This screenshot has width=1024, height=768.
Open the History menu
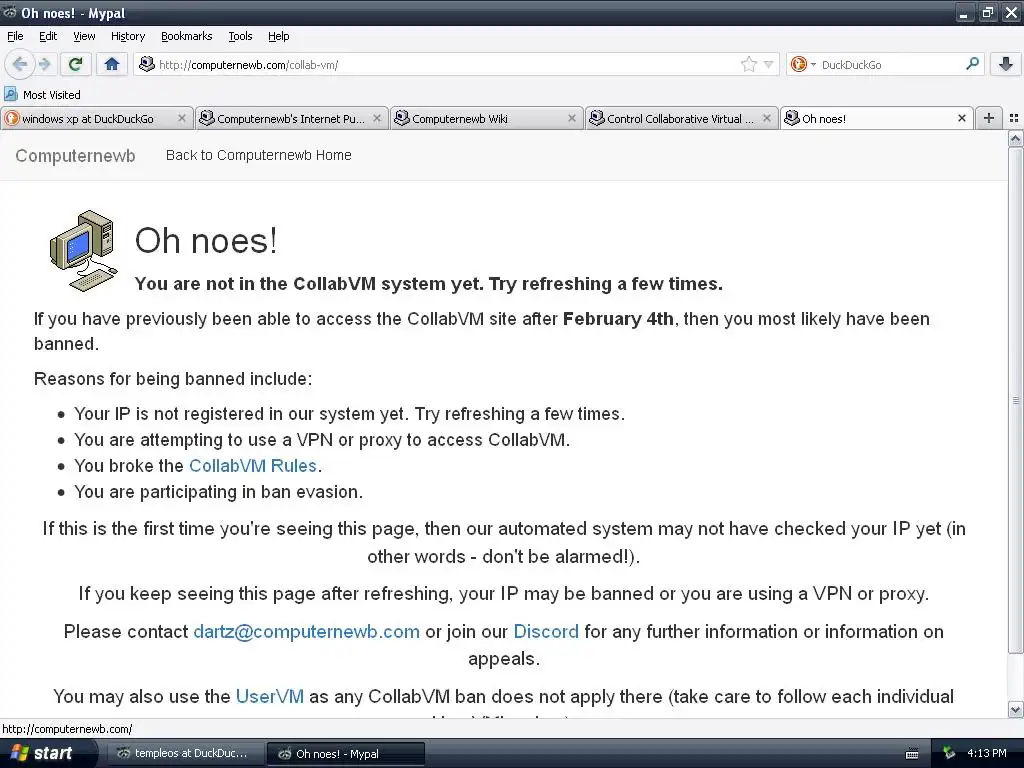tap(127, 36)
